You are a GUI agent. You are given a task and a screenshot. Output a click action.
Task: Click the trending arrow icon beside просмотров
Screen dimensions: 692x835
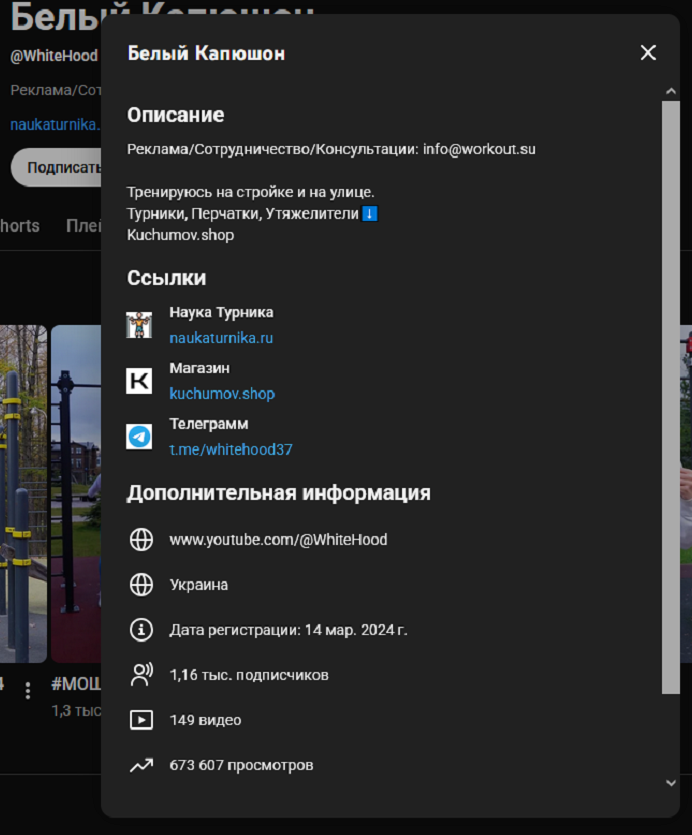[x=142, y=765]
